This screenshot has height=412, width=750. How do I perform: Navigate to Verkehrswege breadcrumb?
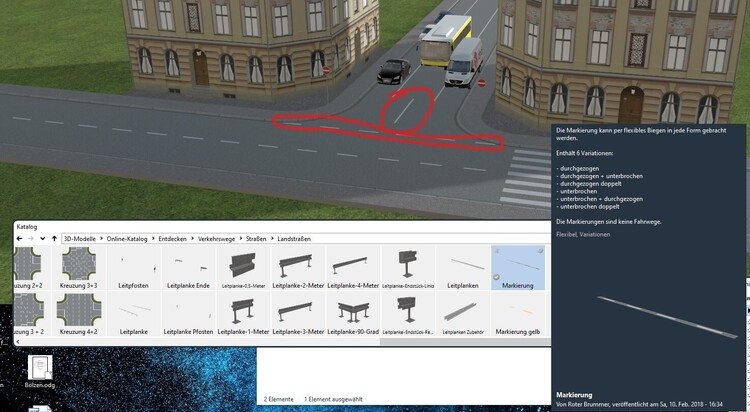coord(217,238)
